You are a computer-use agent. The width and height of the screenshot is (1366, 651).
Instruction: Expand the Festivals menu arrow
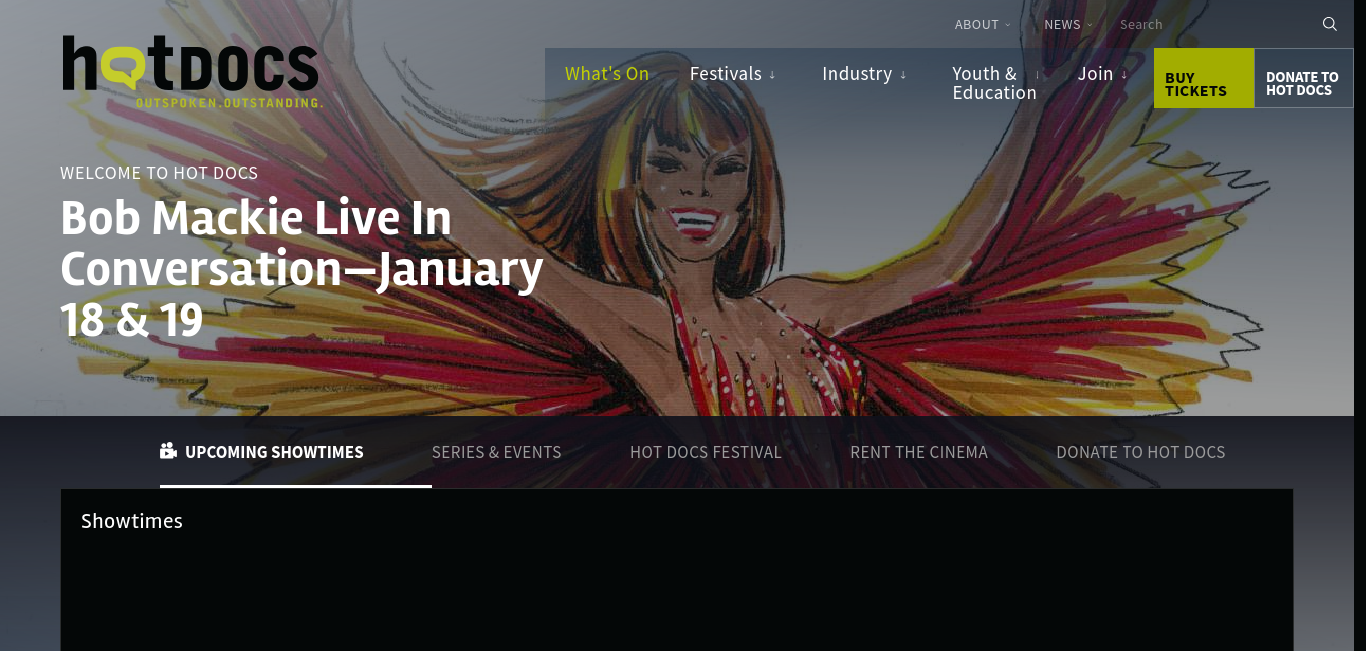pyautogui.click(x=772, y=75)
